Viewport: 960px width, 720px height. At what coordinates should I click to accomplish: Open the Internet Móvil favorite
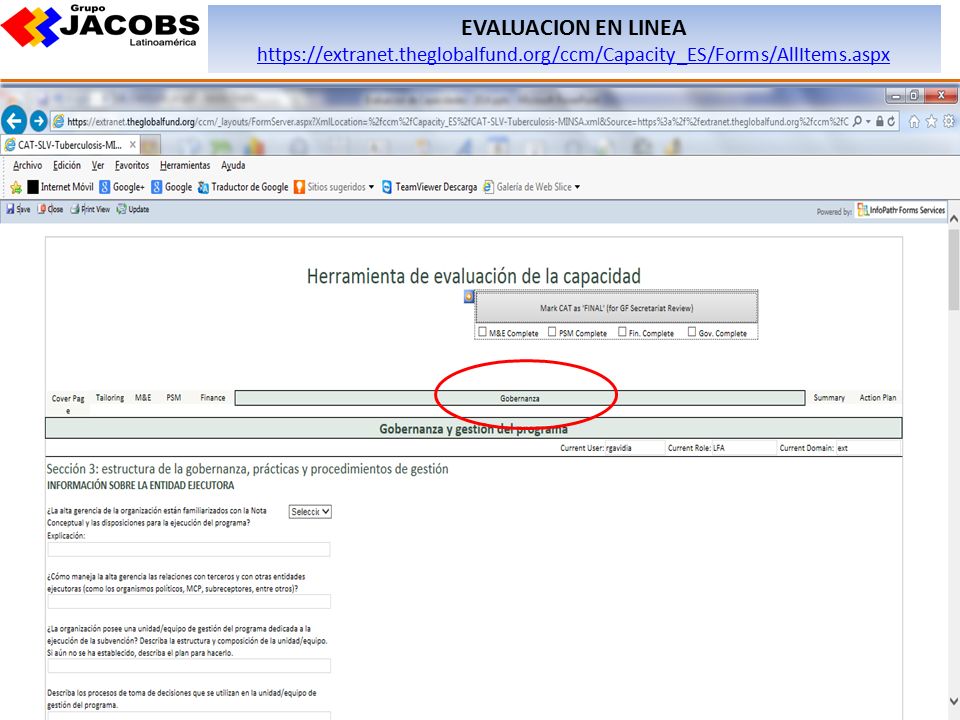(60, 187)
